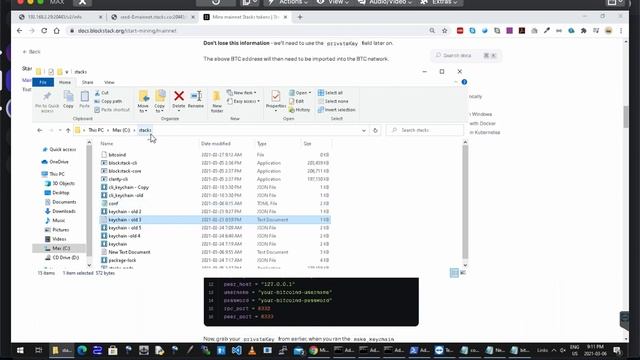Sort by the Date modified column header
Viewport: 640px width, 360px height.
216,144
